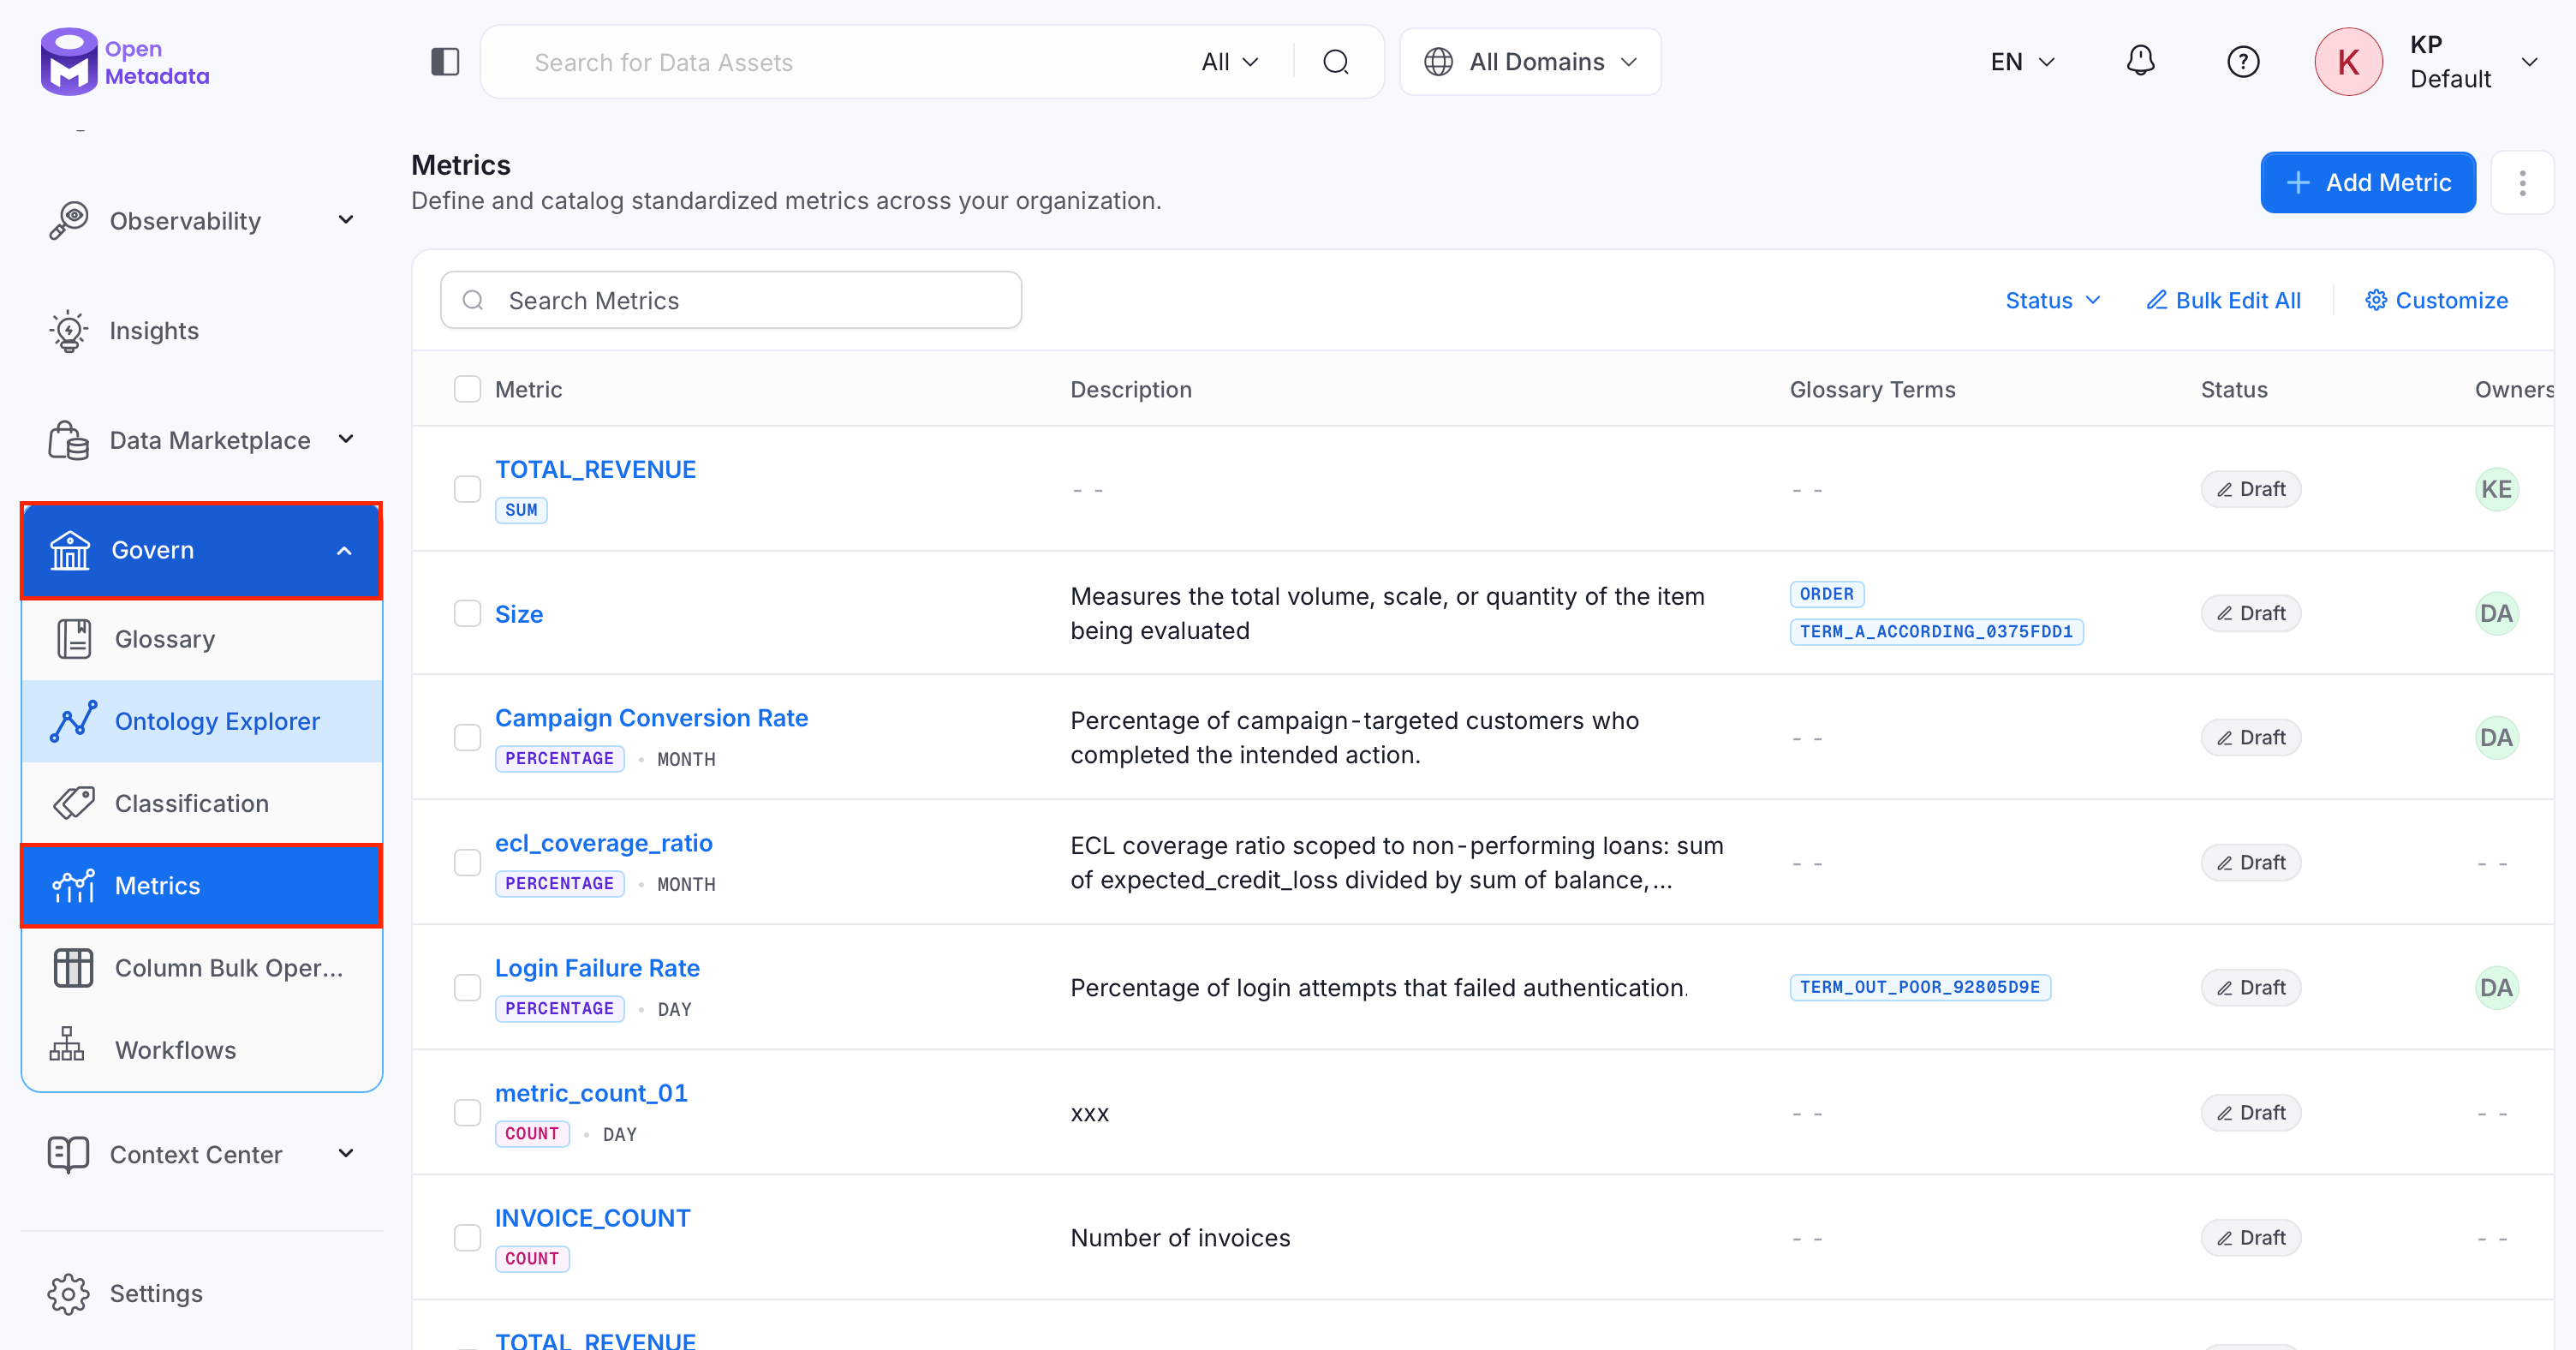Click the Draft status badge for metric_count_01

(x=2250, y=1113)
